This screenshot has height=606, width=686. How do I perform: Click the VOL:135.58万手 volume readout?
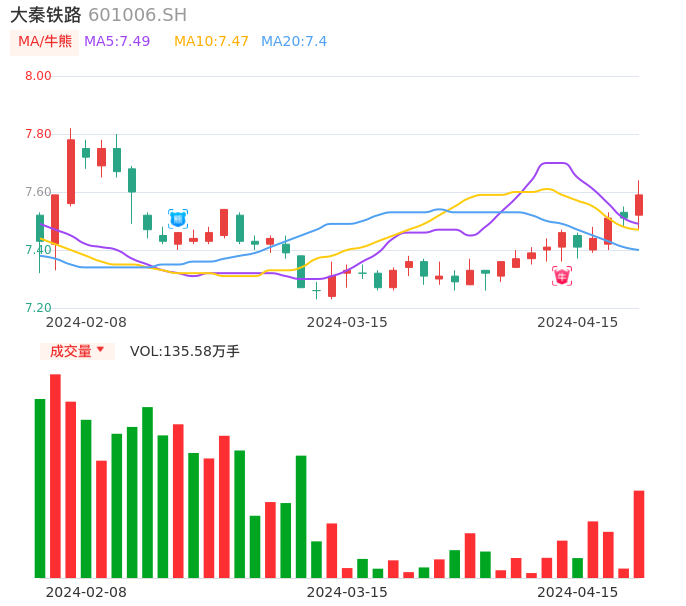(185, 351)
